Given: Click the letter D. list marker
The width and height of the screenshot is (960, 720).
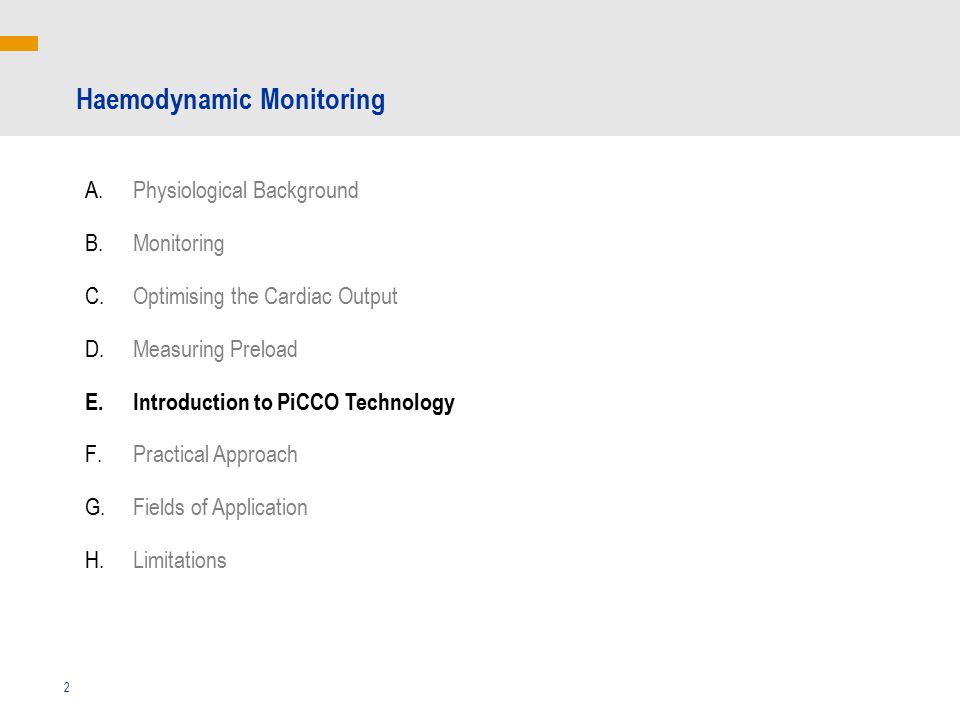Looking at the screenshot, I should 94,349.
